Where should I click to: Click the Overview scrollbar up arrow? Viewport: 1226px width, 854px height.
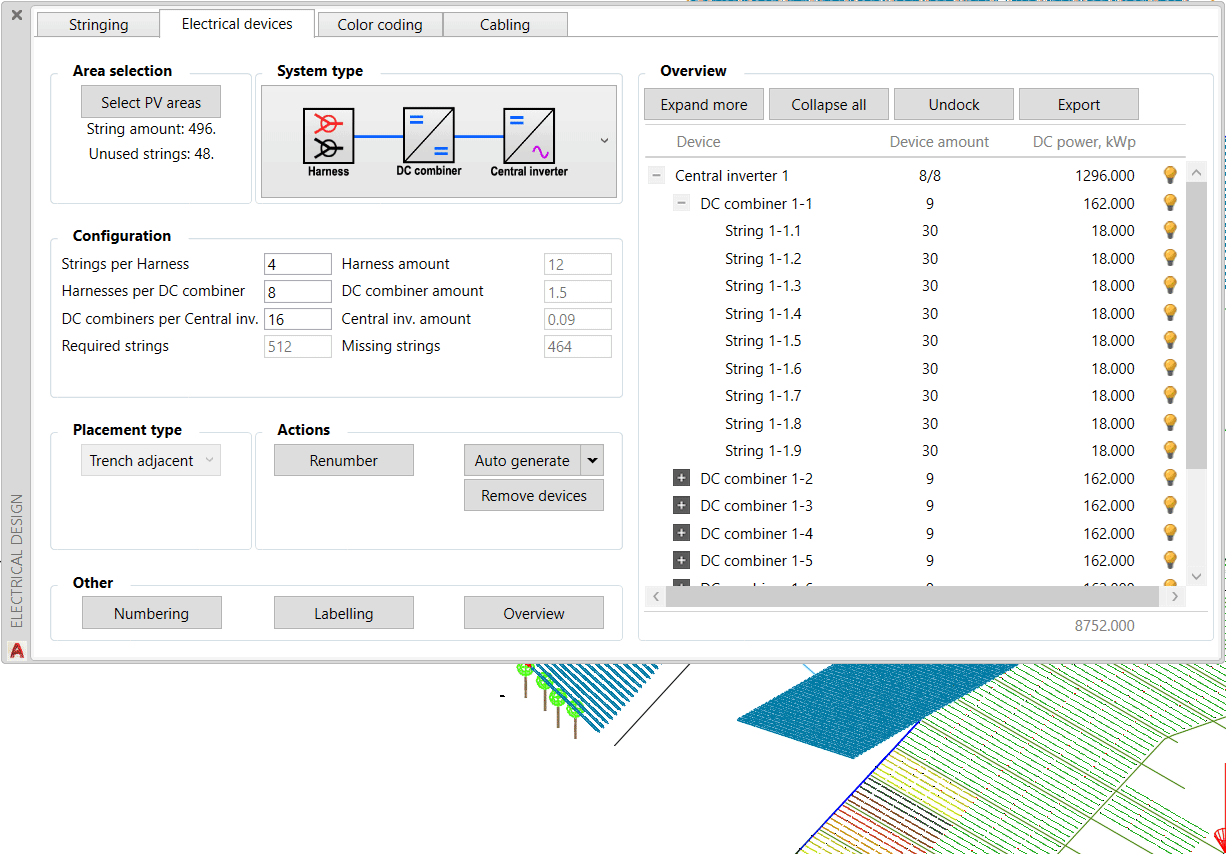1197,173
